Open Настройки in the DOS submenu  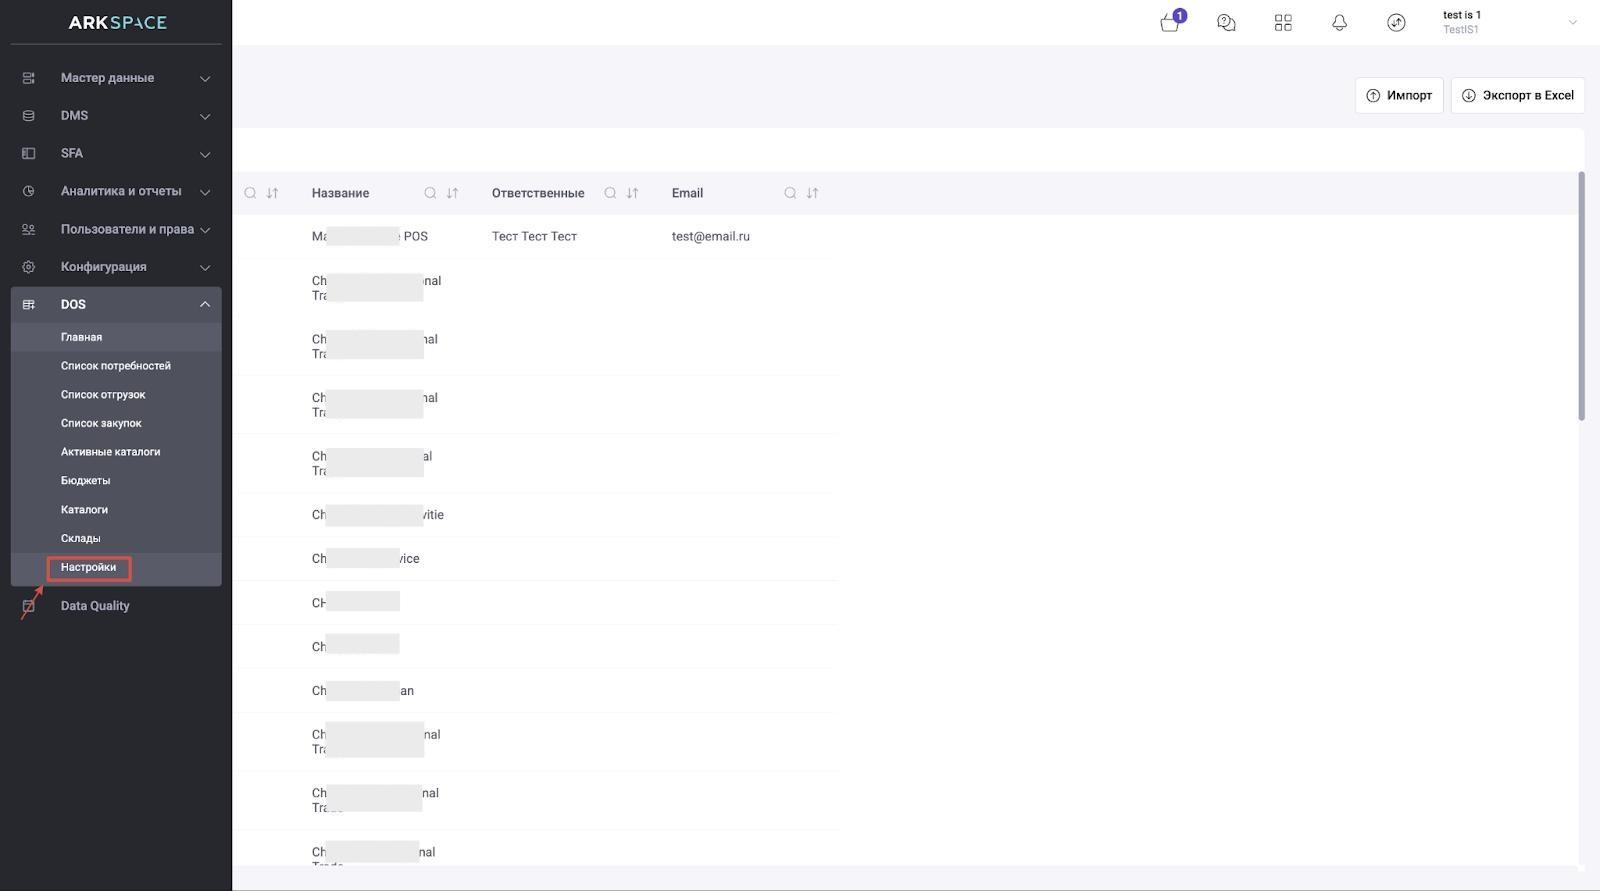coord(88,567)
